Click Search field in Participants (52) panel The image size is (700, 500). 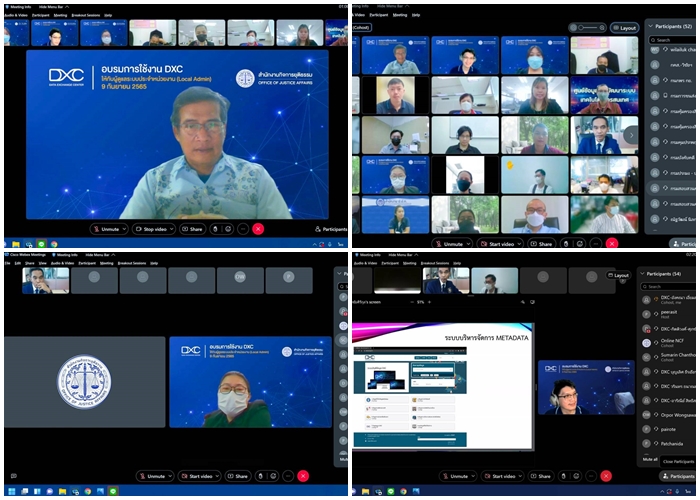tap(672, 40)
